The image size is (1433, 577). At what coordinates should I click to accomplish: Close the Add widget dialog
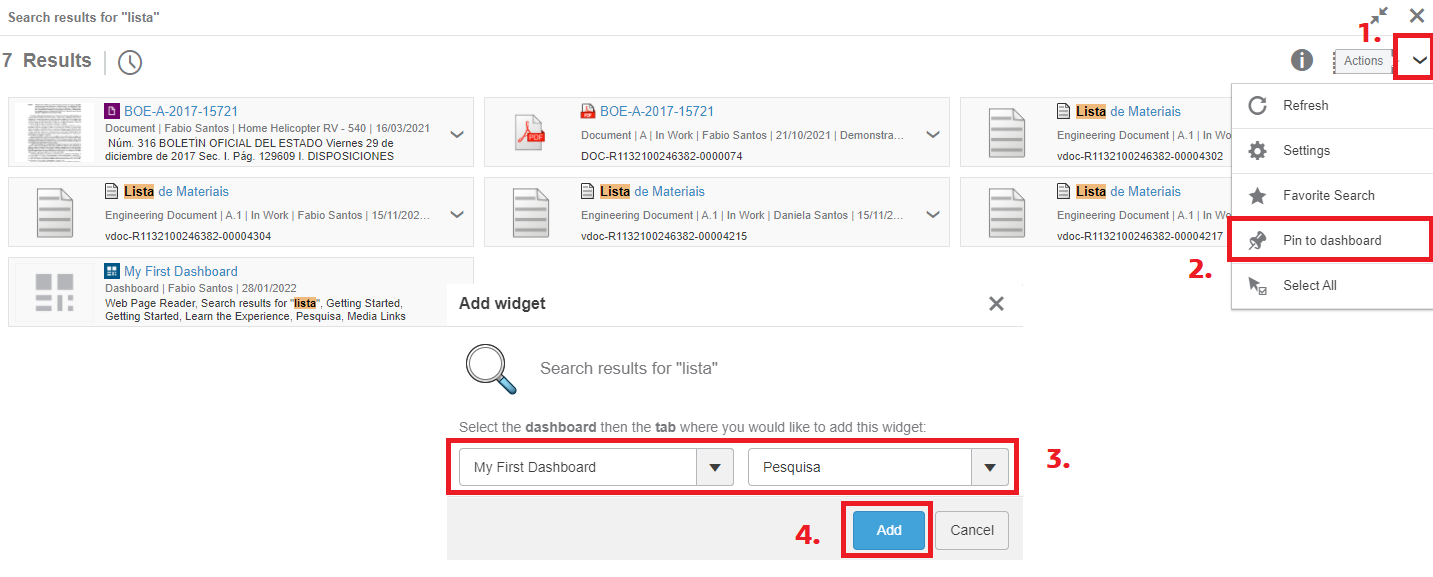point(995,304)
